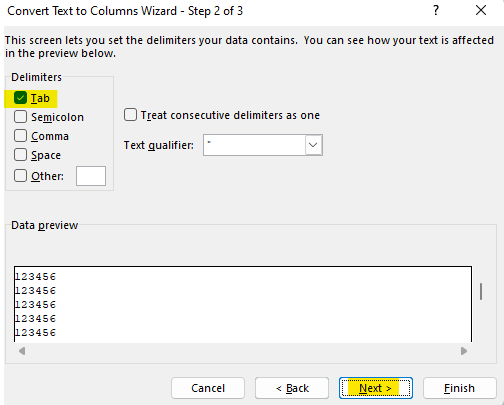Screen dimensions: 504x405
Task: Click the Cancel button
Action: point(208,388)
